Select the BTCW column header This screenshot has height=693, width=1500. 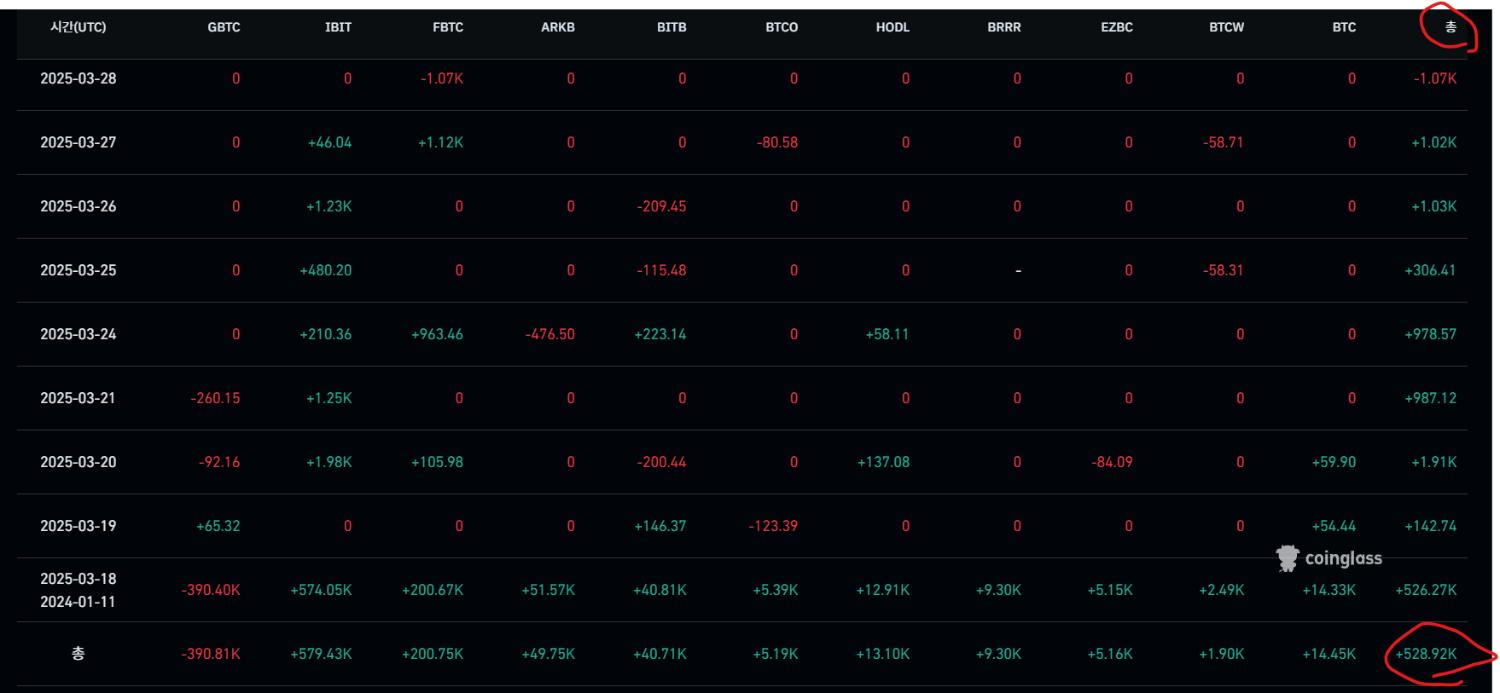pos(1226,28)
